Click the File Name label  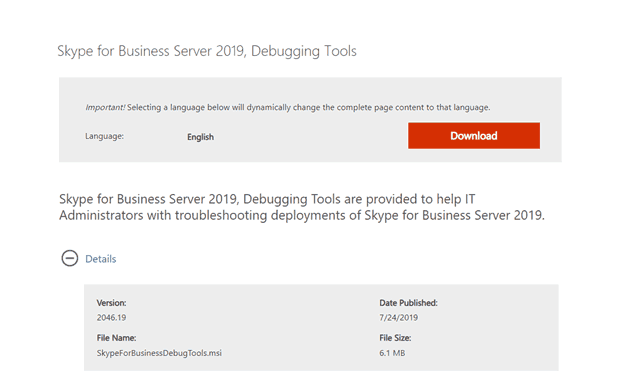[x=116, y=338]
